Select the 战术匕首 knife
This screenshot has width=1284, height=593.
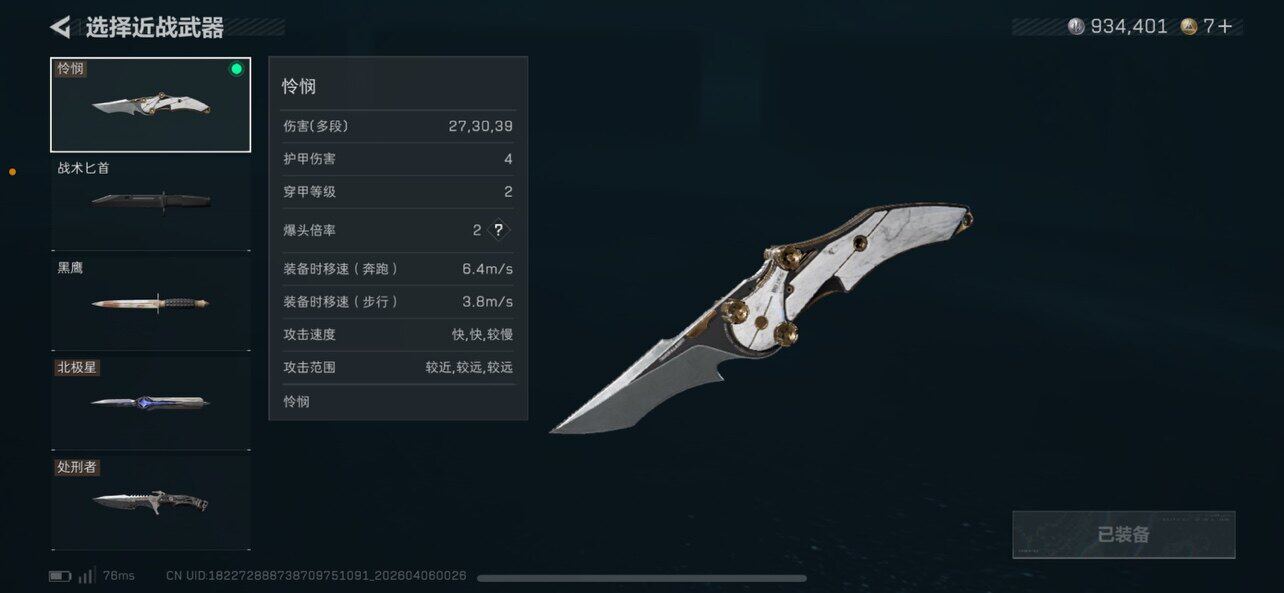(x=151, y=204)
